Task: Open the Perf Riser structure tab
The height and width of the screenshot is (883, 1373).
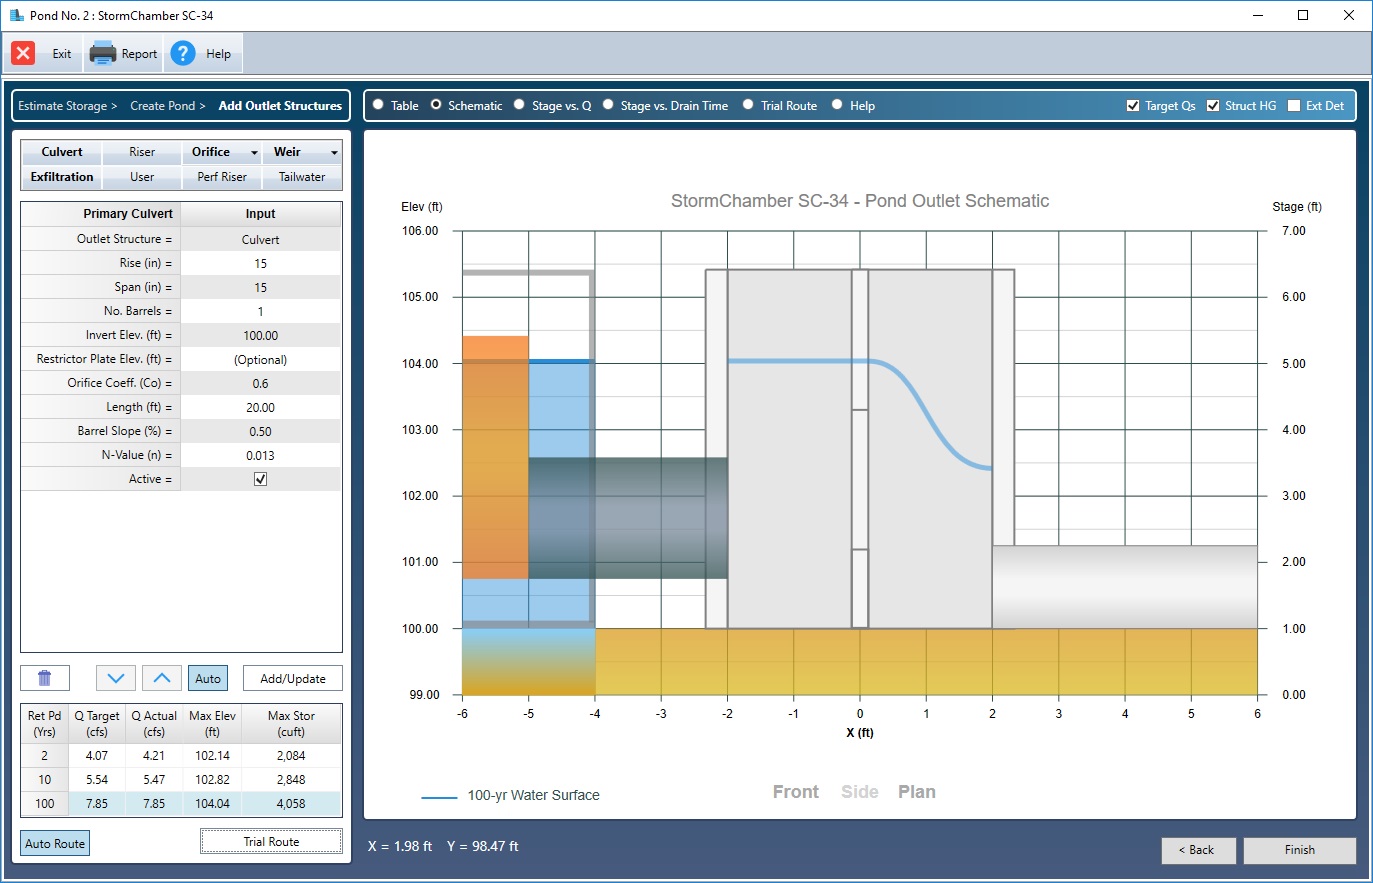Action: (x=222, y=177)
